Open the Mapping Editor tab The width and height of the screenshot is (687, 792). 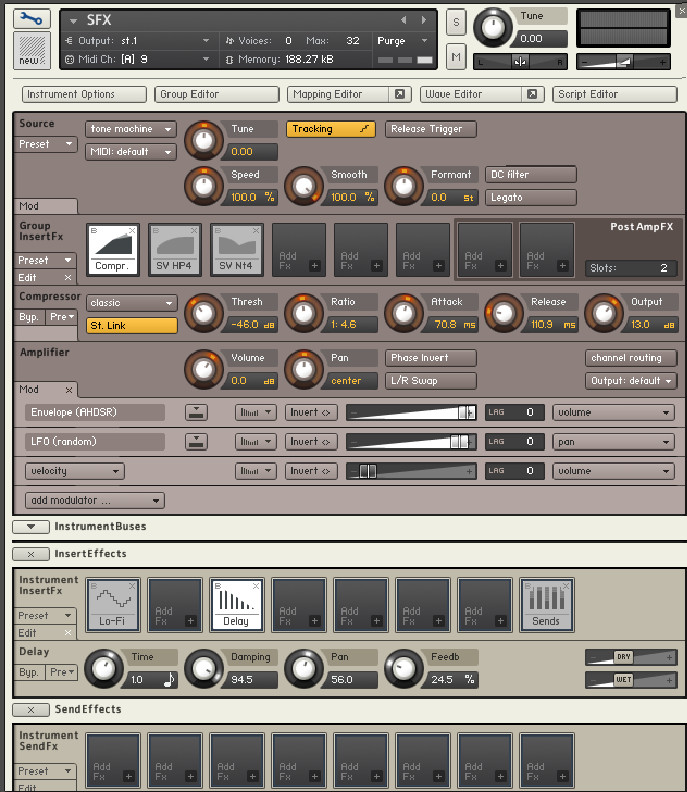click(339, 94)
